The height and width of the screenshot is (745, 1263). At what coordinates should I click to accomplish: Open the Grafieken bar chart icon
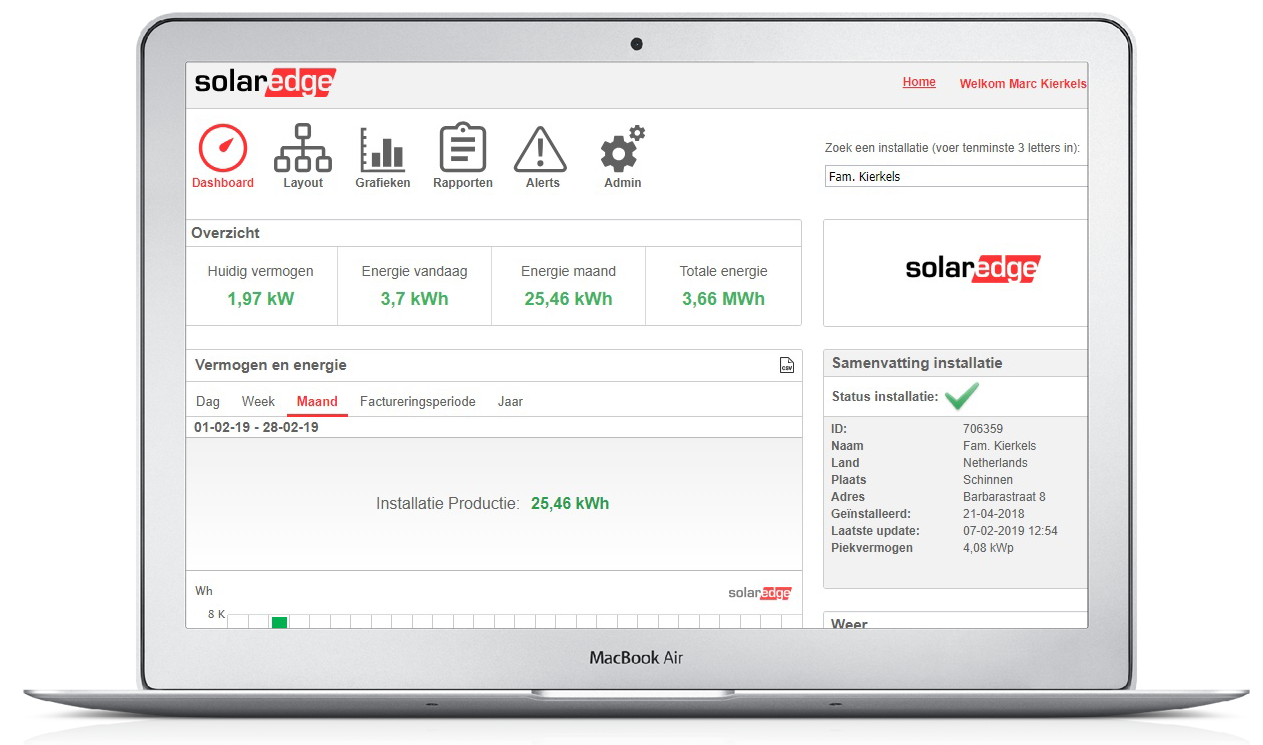click(382, 149)
